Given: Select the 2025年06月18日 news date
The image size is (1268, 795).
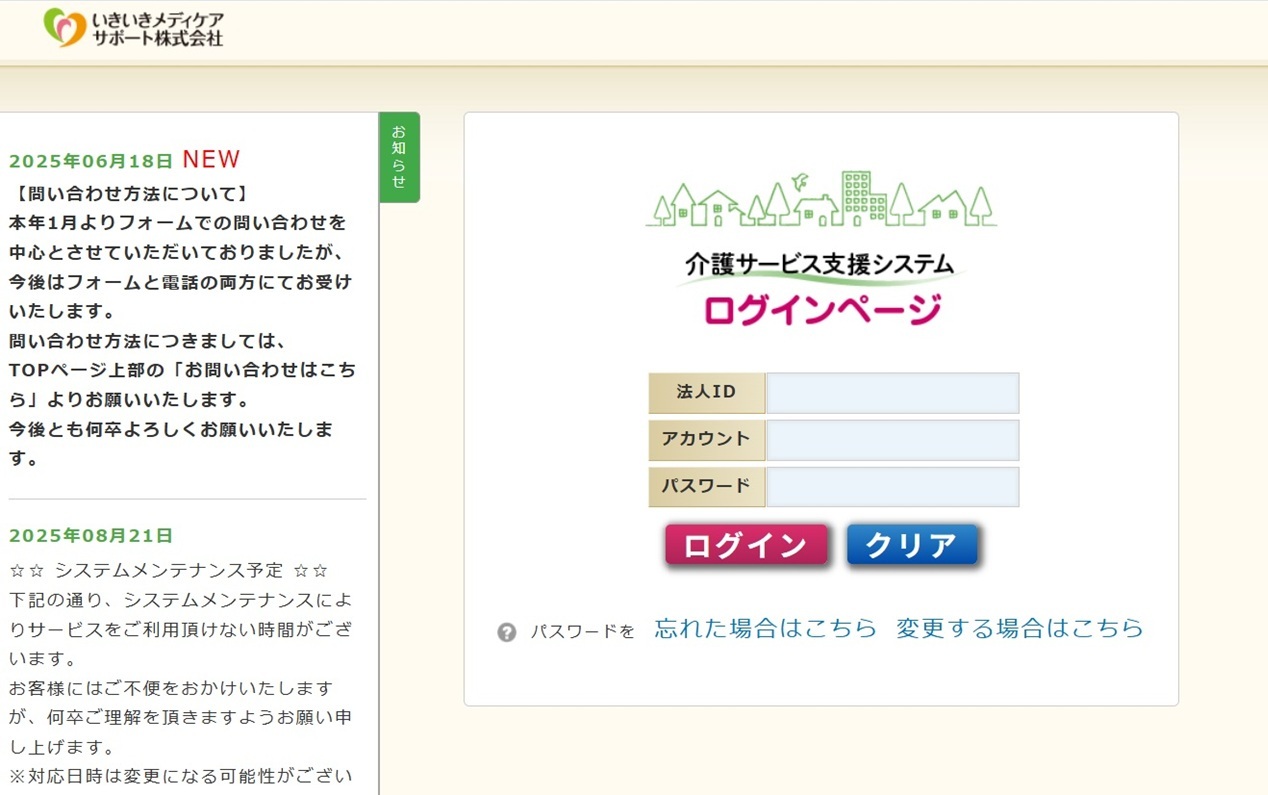Looking at the screenshot, I should pyautogui.click(x=91, y=161).
